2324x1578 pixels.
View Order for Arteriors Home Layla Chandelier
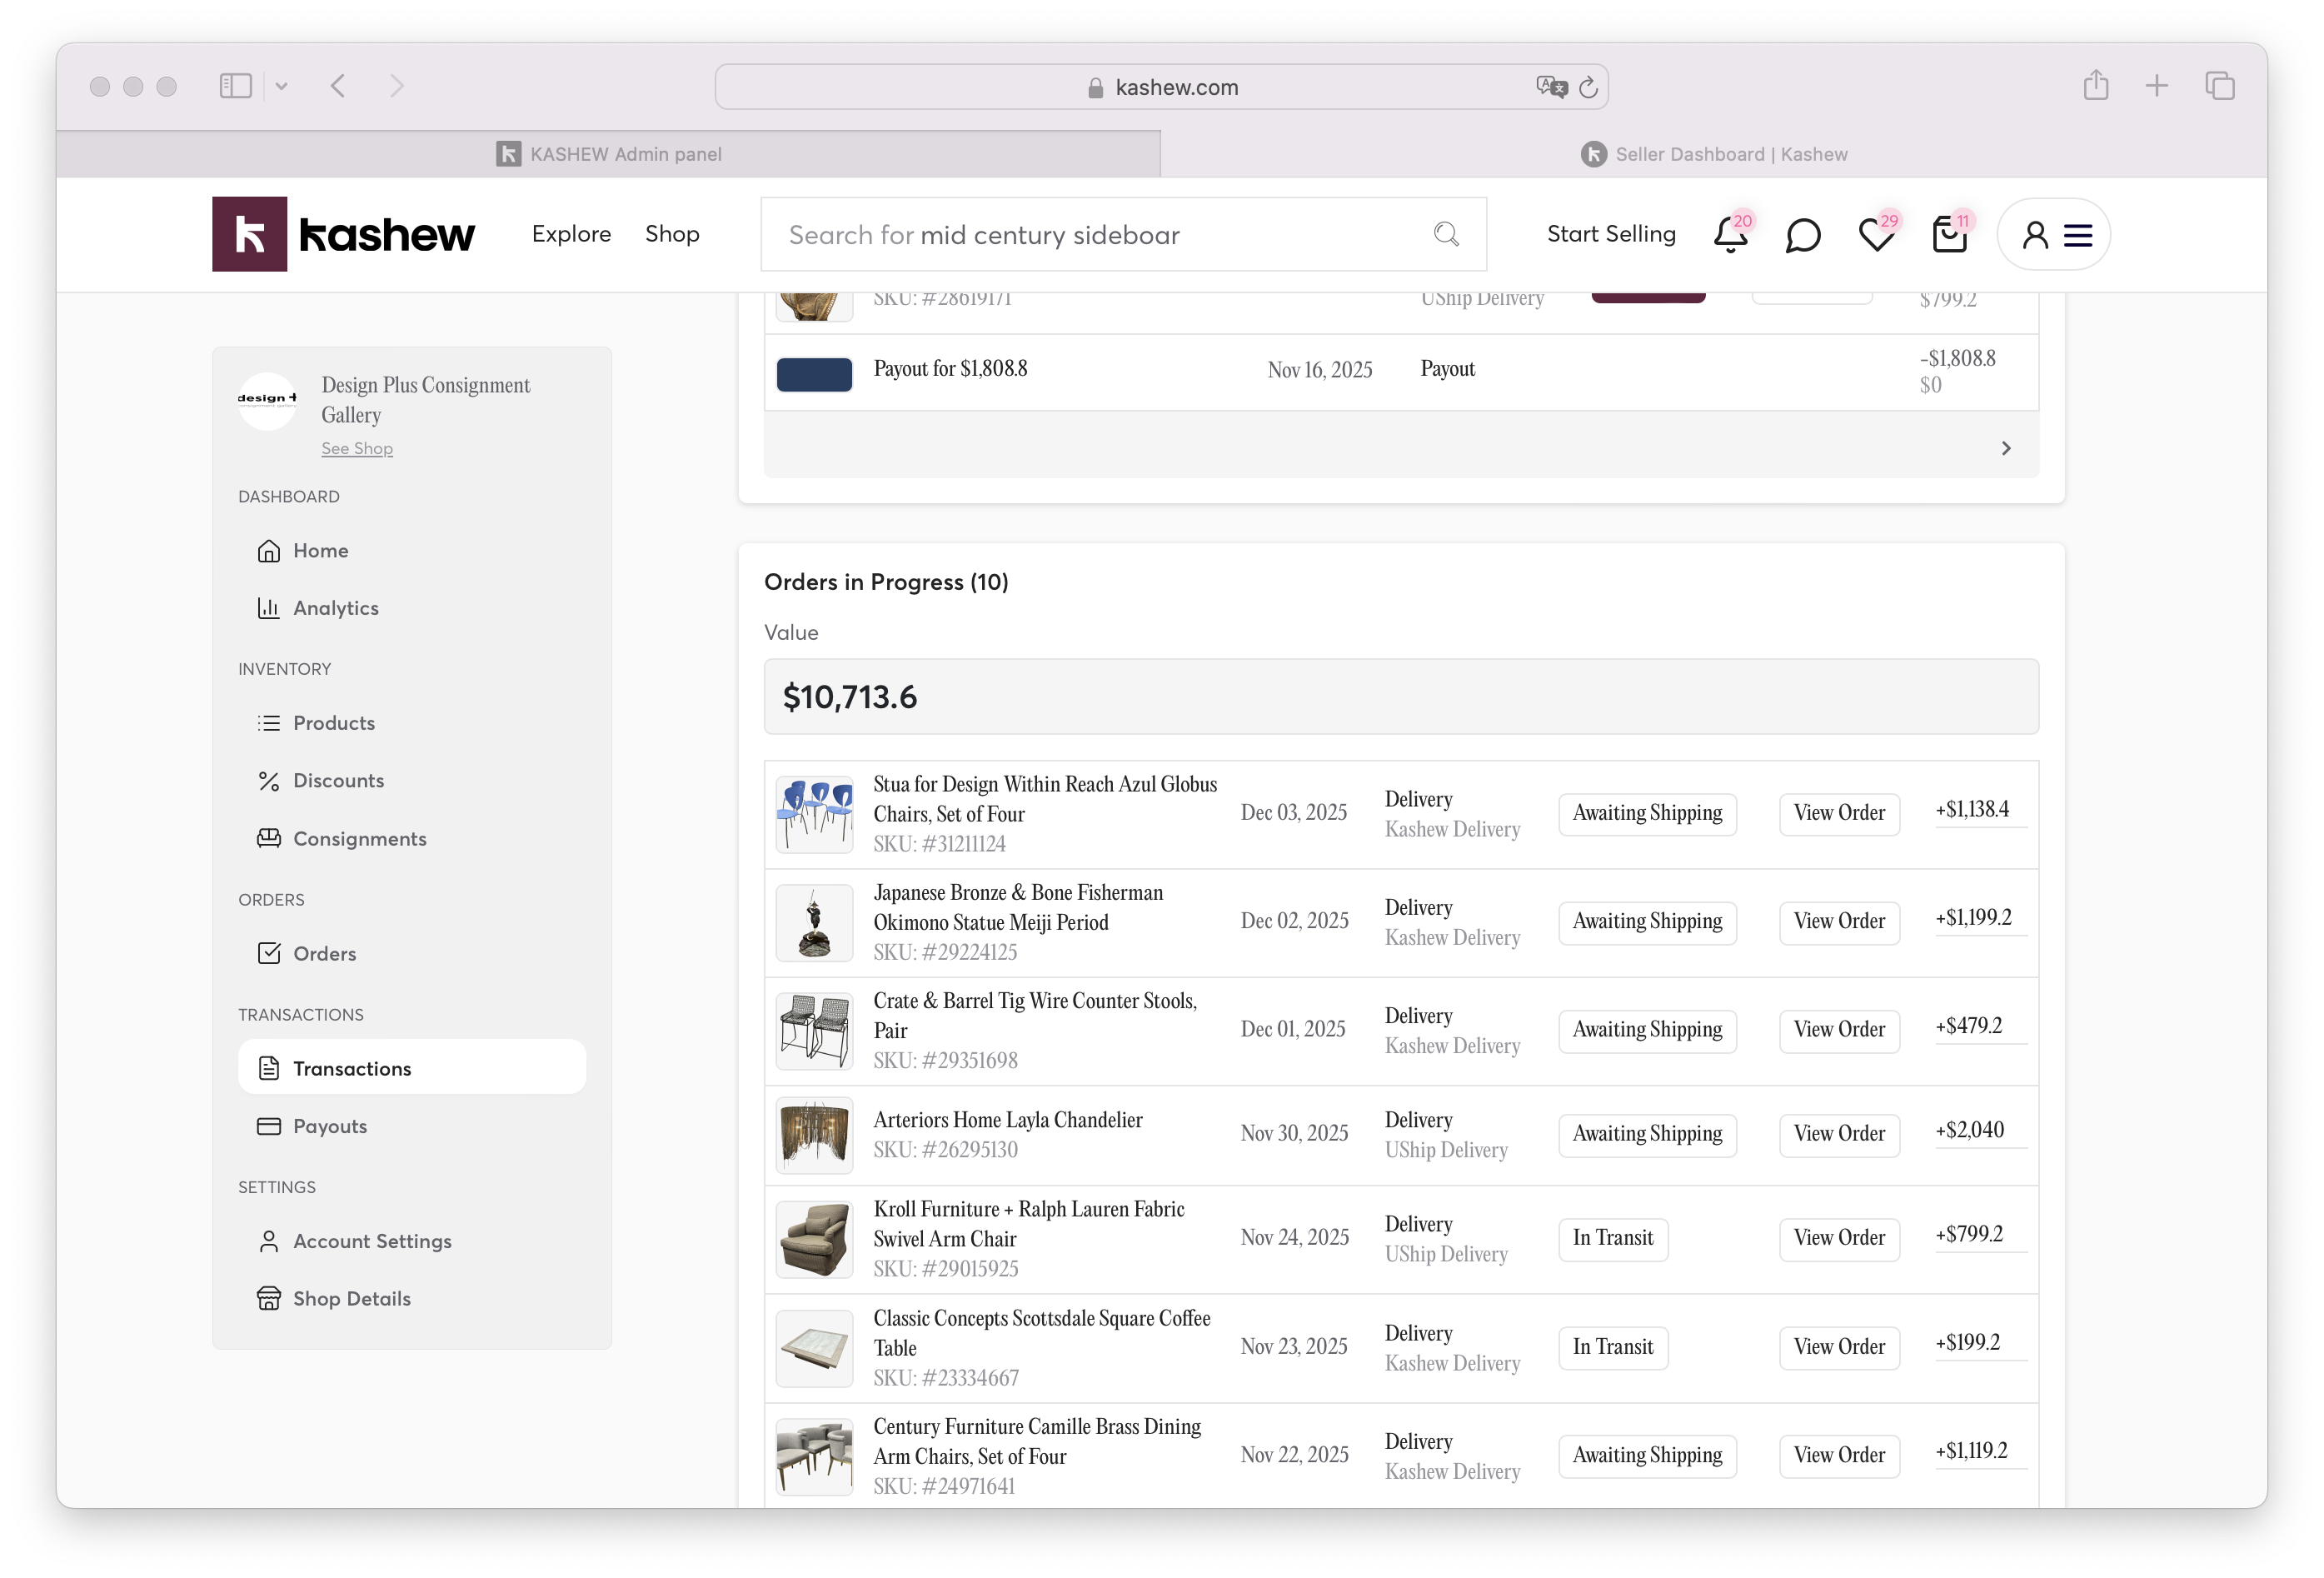tap(1838, 1134)
